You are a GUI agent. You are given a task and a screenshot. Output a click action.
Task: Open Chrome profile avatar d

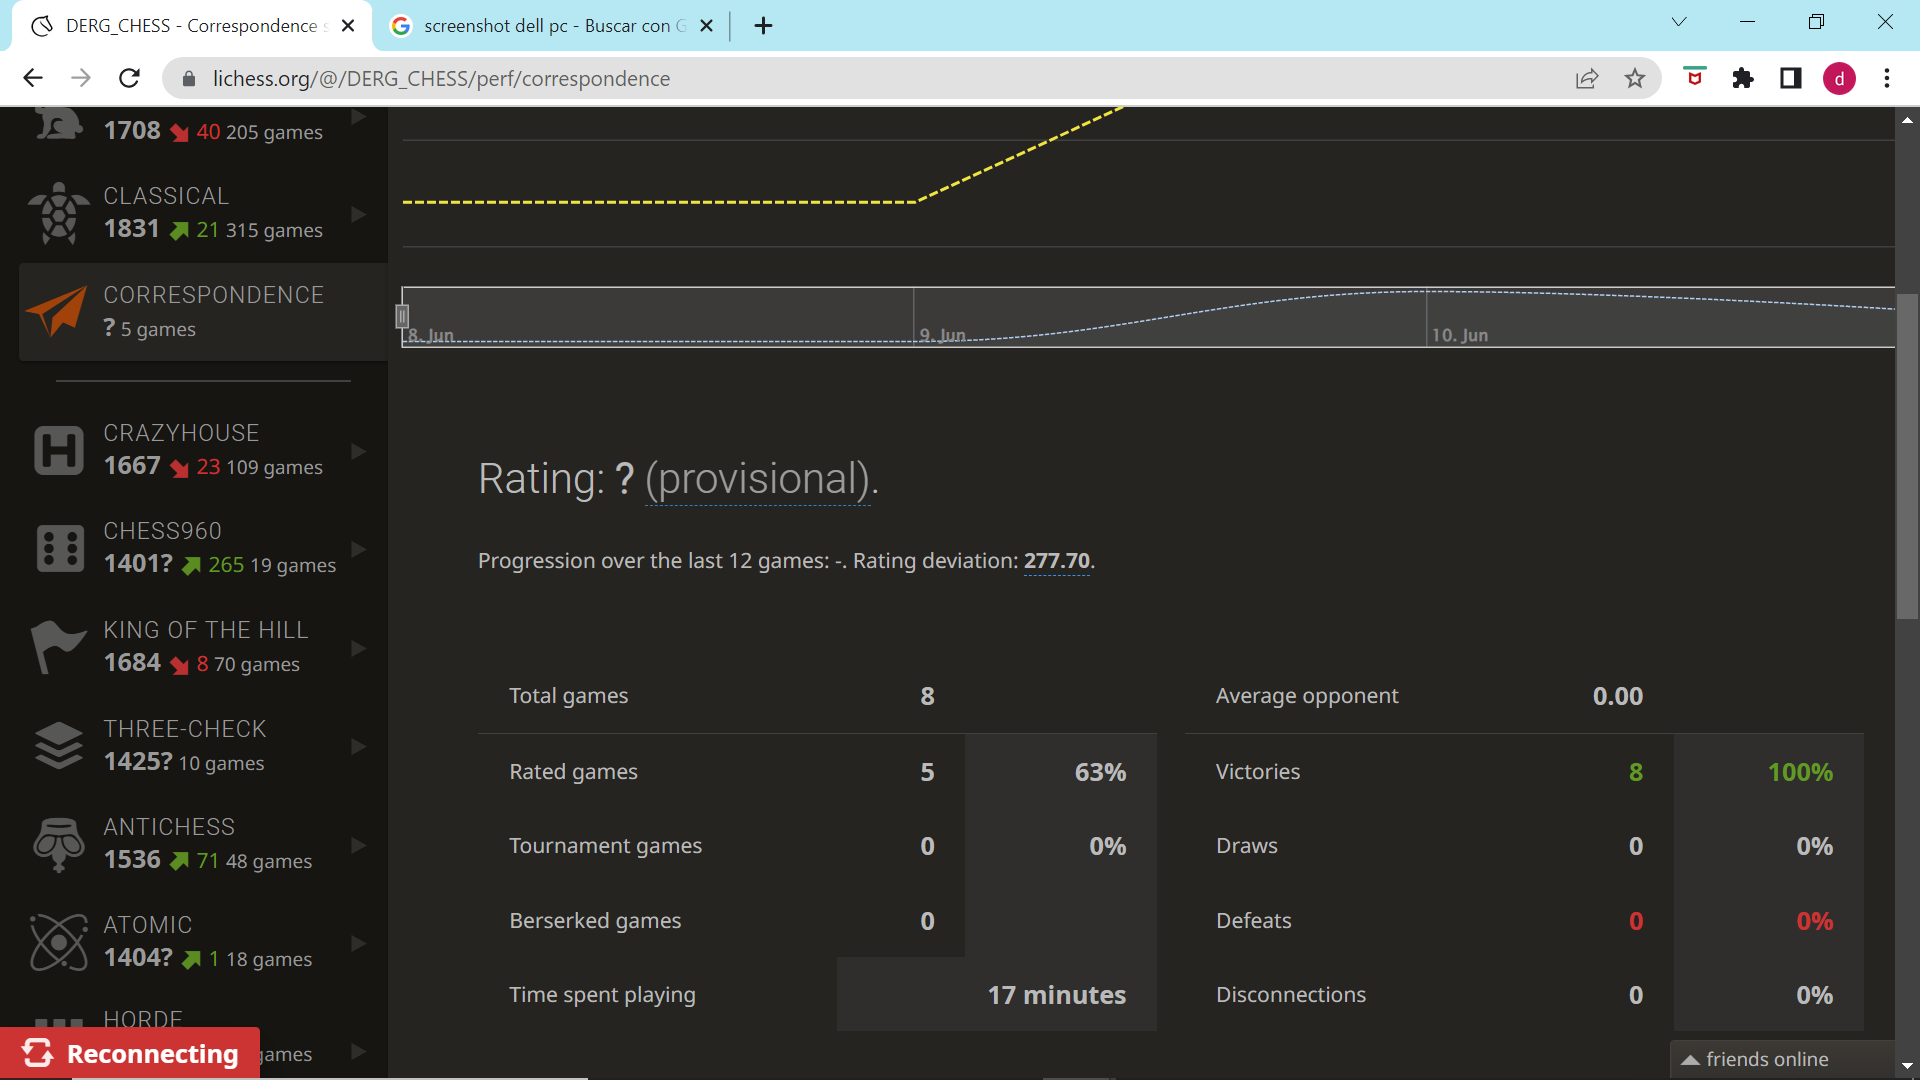1839,78
